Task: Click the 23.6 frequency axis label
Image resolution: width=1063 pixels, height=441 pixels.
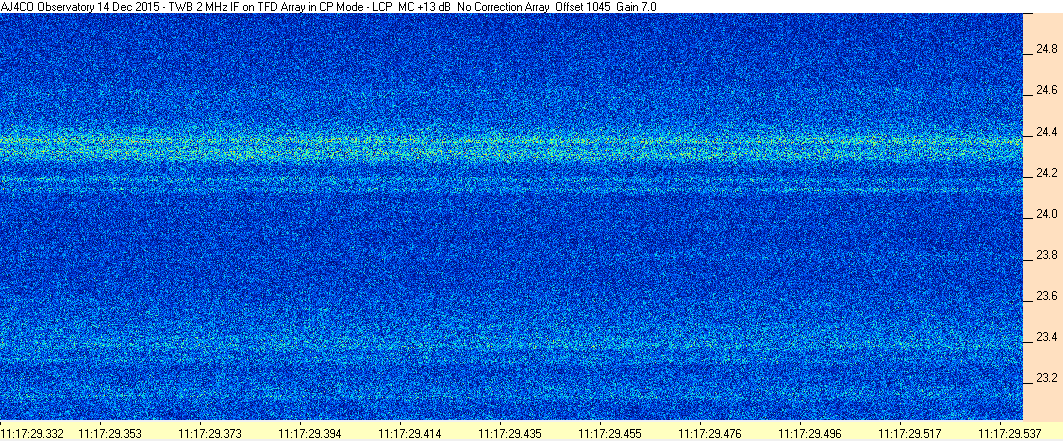Action: (x=1047, y=297)
